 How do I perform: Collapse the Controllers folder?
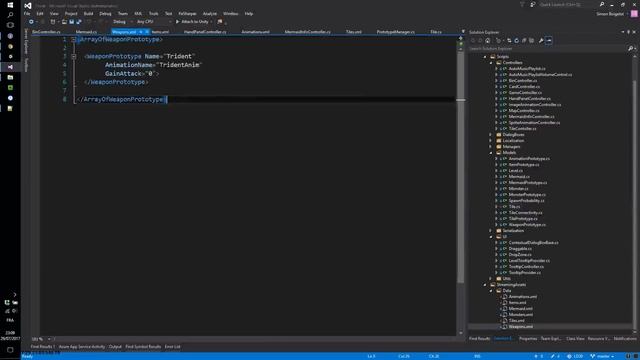492,62
